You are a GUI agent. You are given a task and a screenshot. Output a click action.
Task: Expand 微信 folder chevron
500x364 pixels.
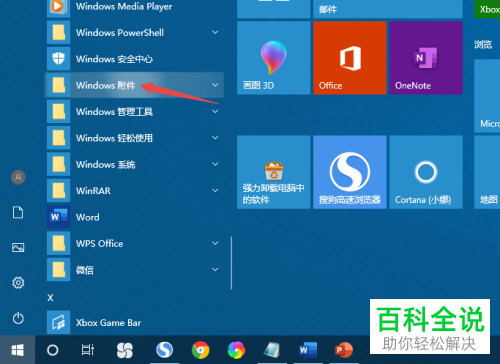215,270
